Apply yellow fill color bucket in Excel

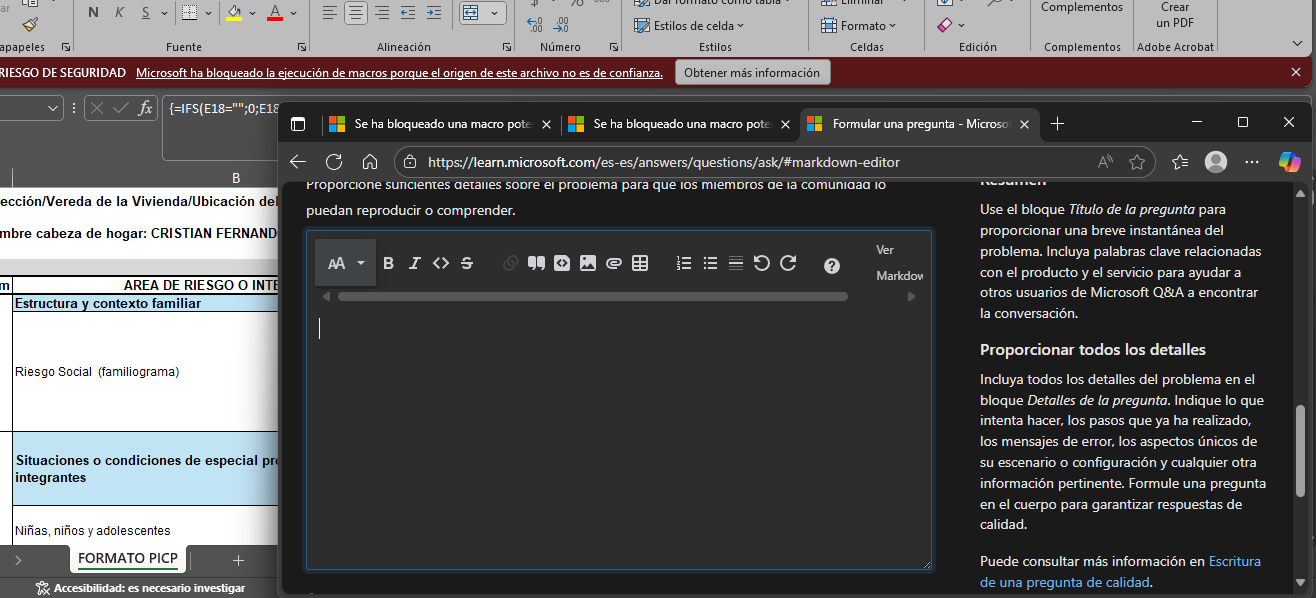click(x=234, y=13)
